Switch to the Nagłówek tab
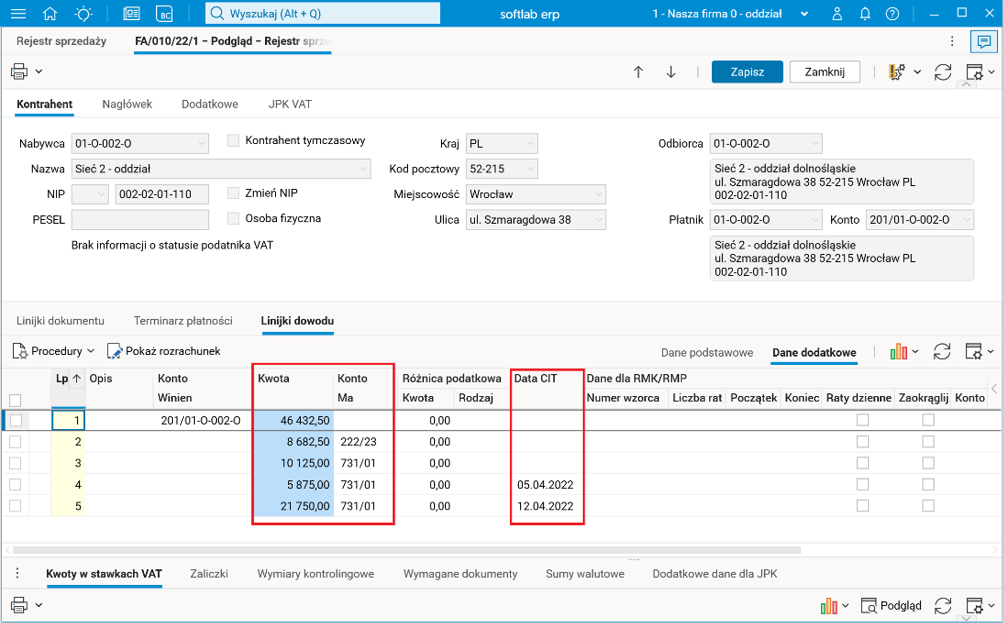 [x=127, y=104]
